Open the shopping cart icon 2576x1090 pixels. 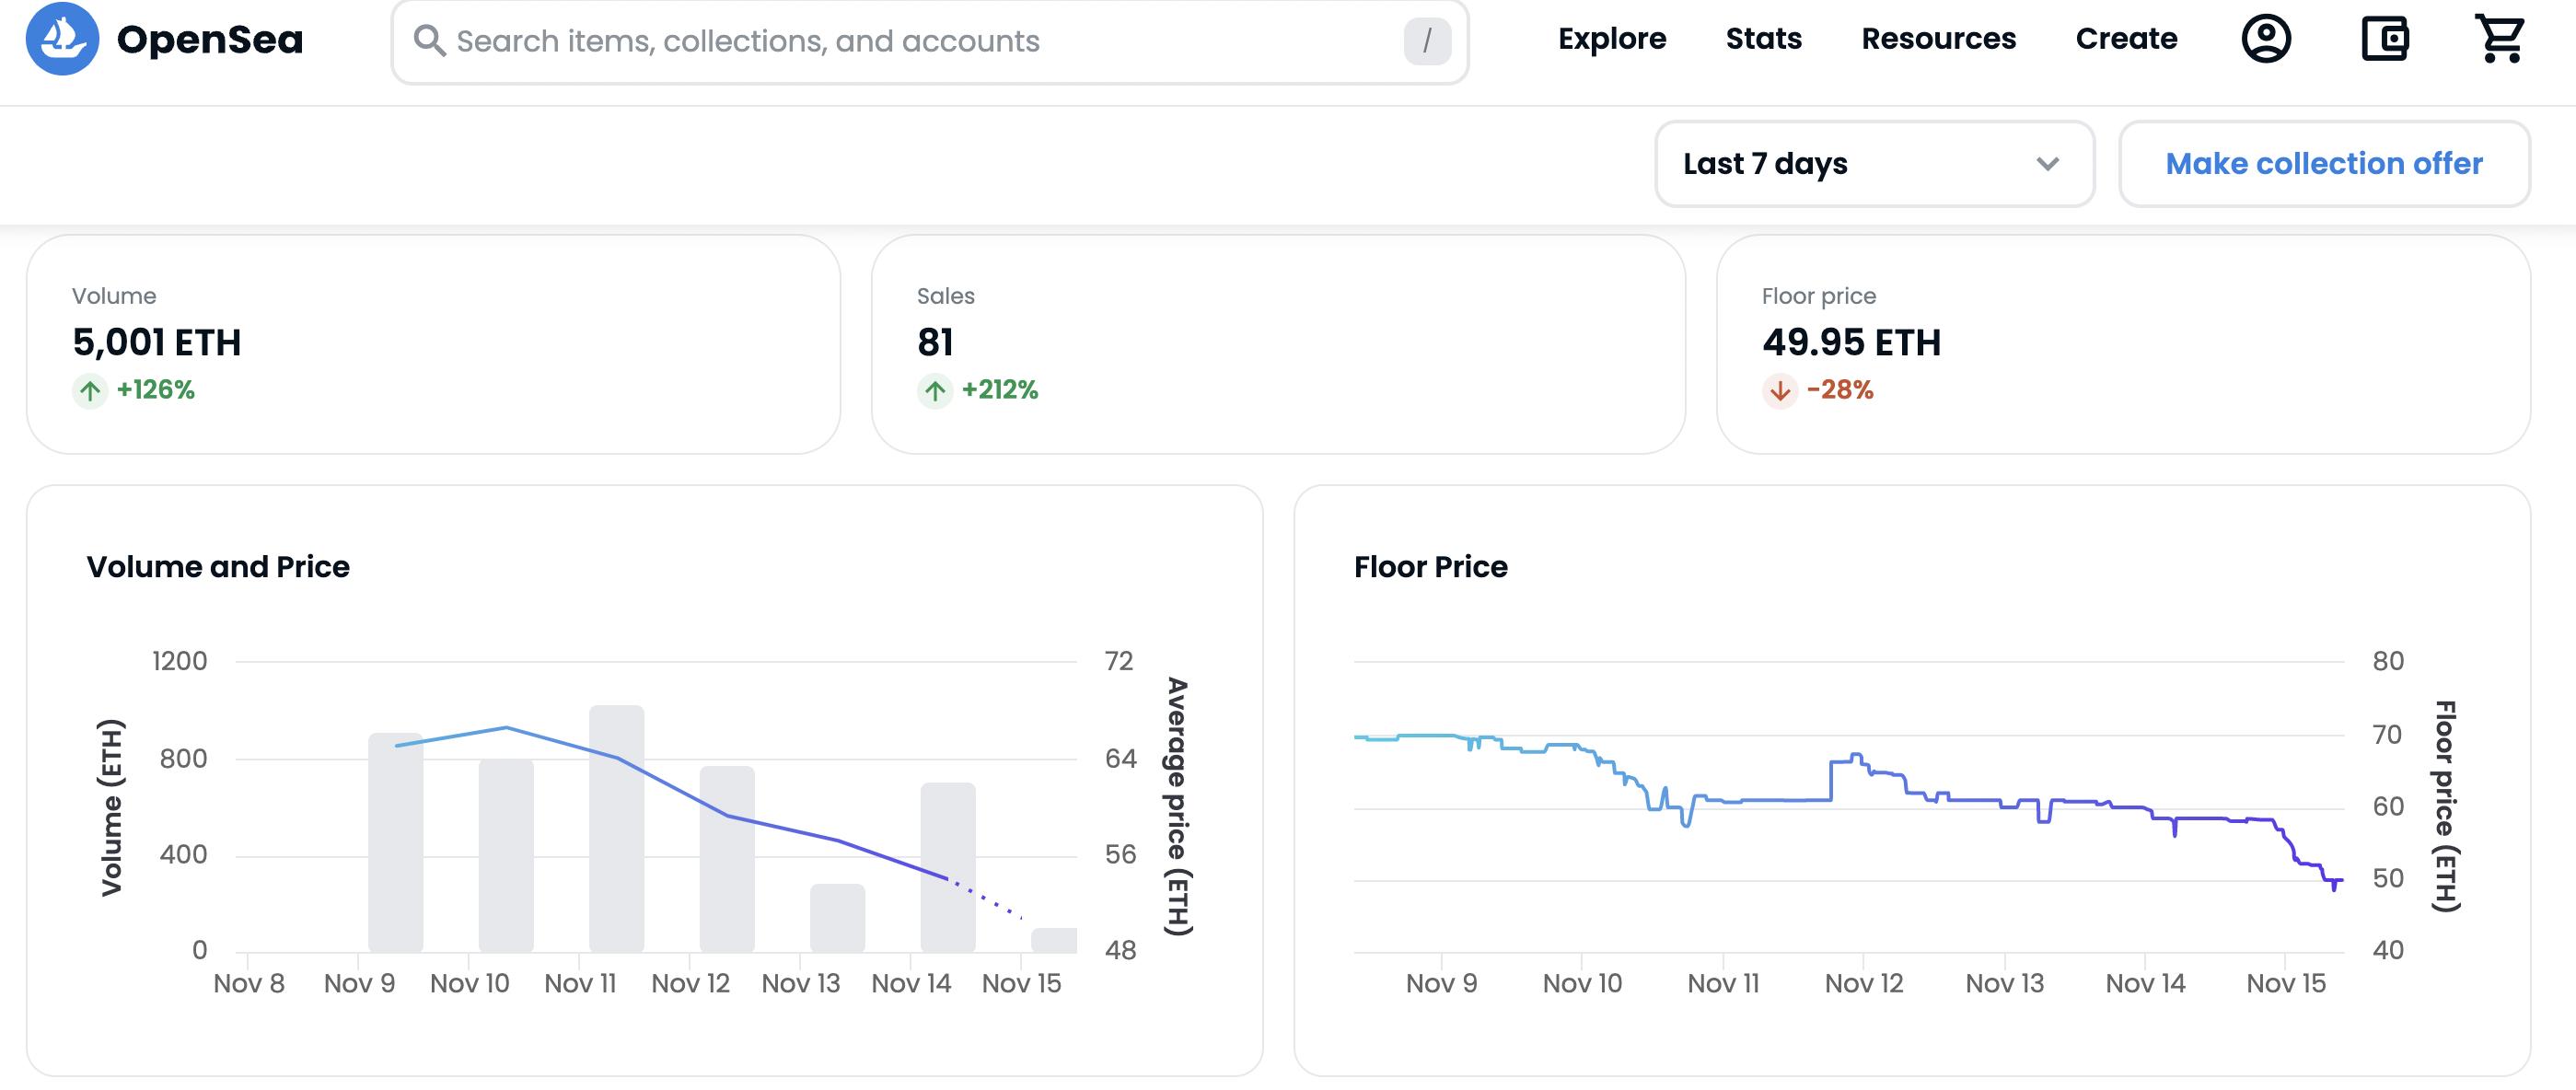(x=2500, y=39)
